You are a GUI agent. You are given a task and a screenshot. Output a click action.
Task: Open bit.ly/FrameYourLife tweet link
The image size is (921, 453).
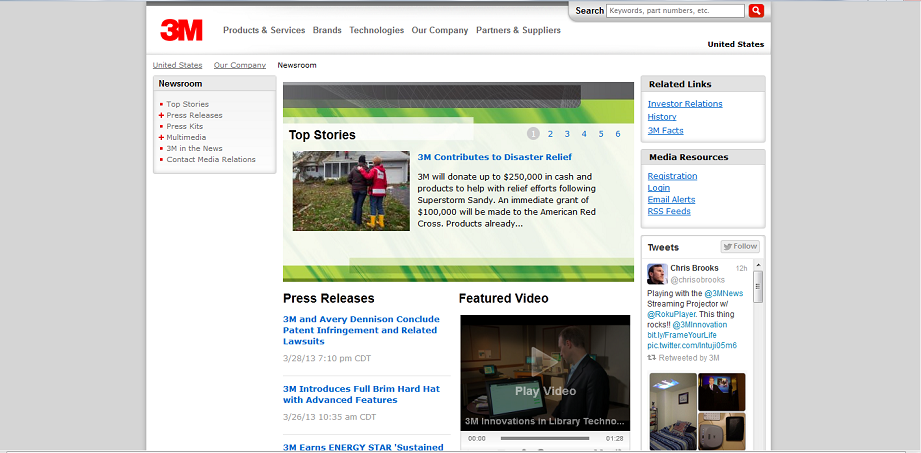[x=682, y=335]
